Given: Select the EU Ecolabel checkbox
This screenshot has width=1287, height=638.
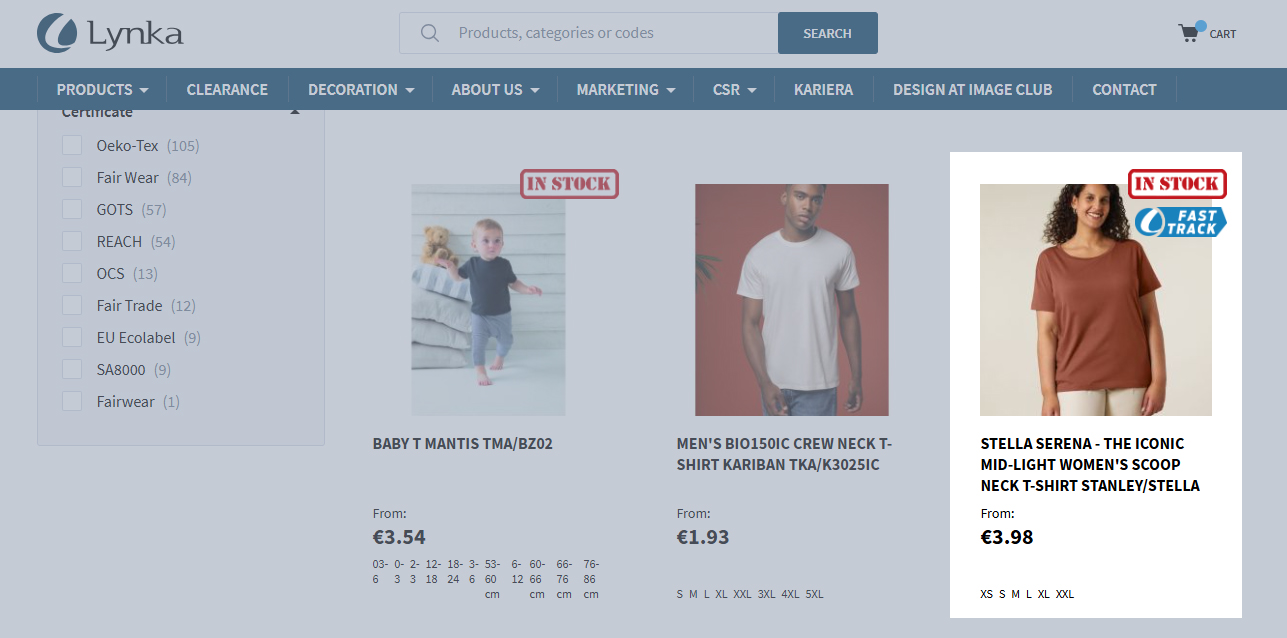Looking at the screenshot, I should (x=72, y=338).
